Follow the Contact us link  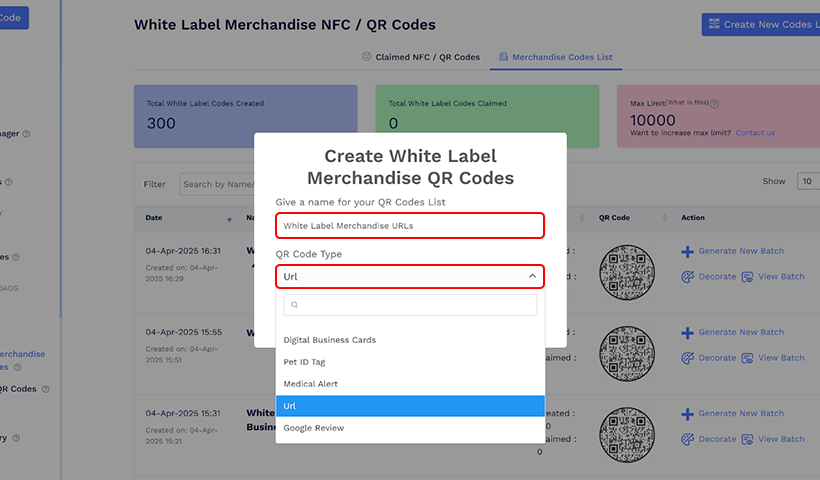755,133
